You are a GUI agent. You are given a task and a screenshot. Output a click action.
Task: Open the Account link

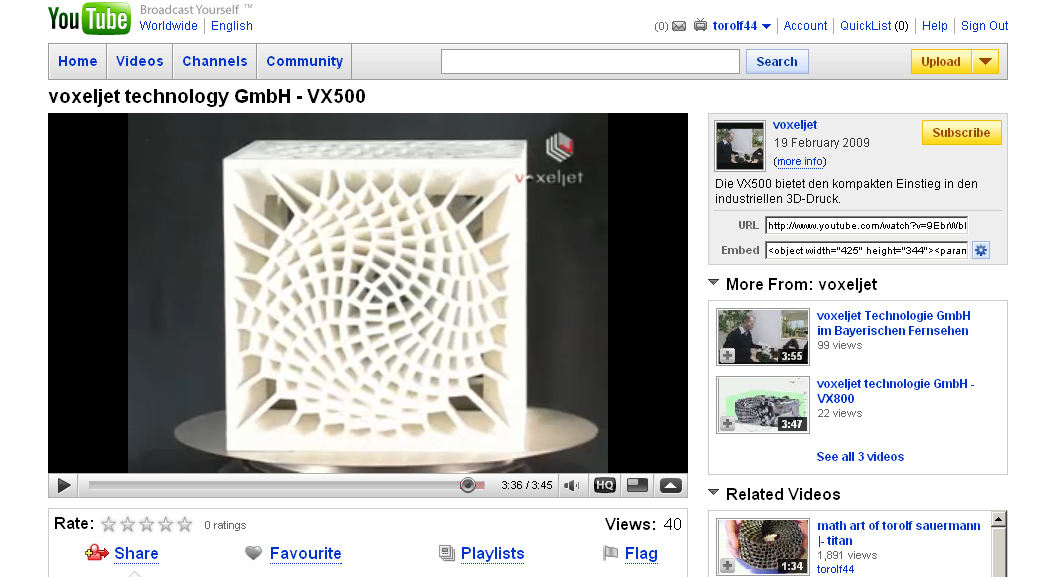(x=805, y=26)
